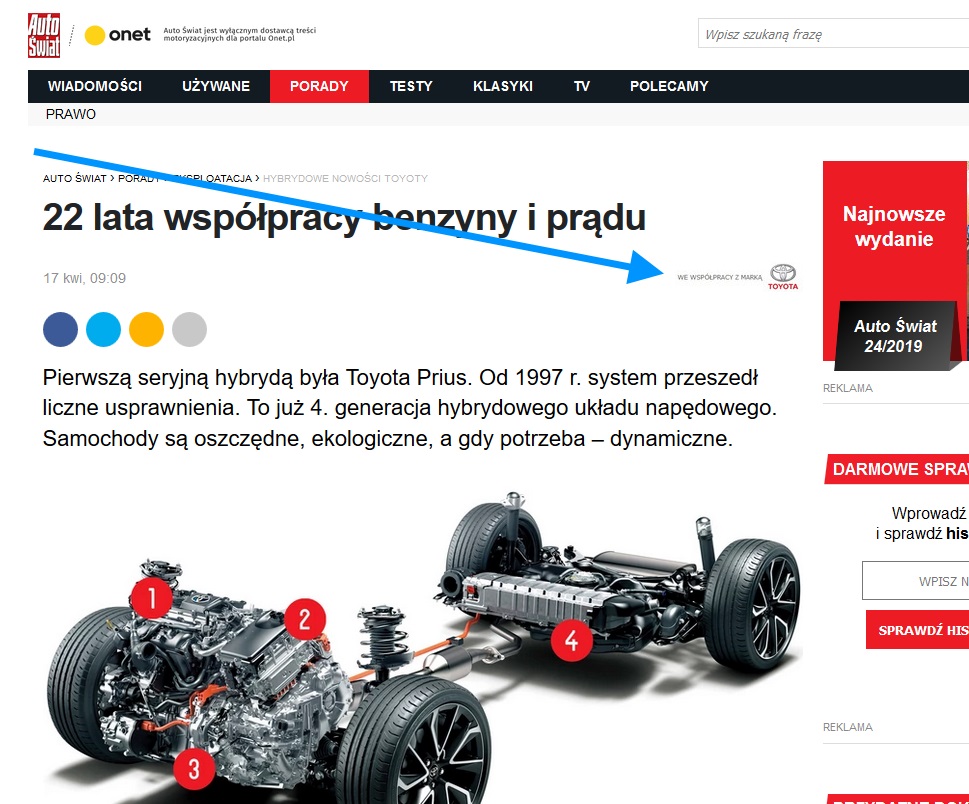Click the light blue share circle
Screen dimensions: 969x804
103,329
